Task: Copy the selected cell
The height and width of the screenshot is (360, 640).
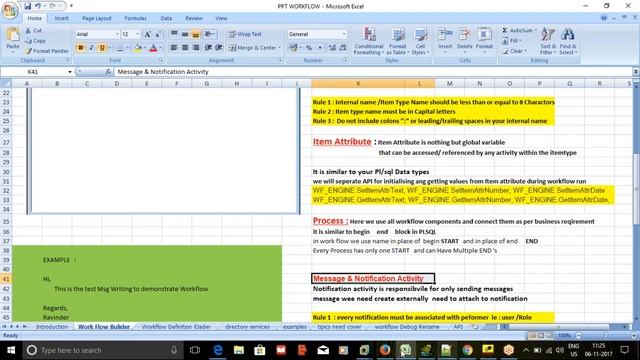Action: click(x=35, y=41)
